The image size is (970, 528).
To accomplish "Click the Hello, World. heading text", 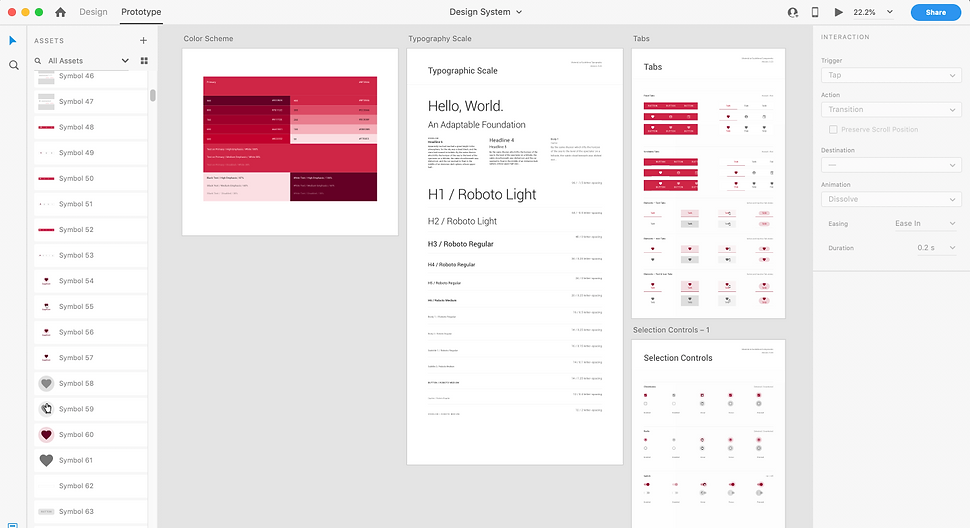I will click(465, 106).
